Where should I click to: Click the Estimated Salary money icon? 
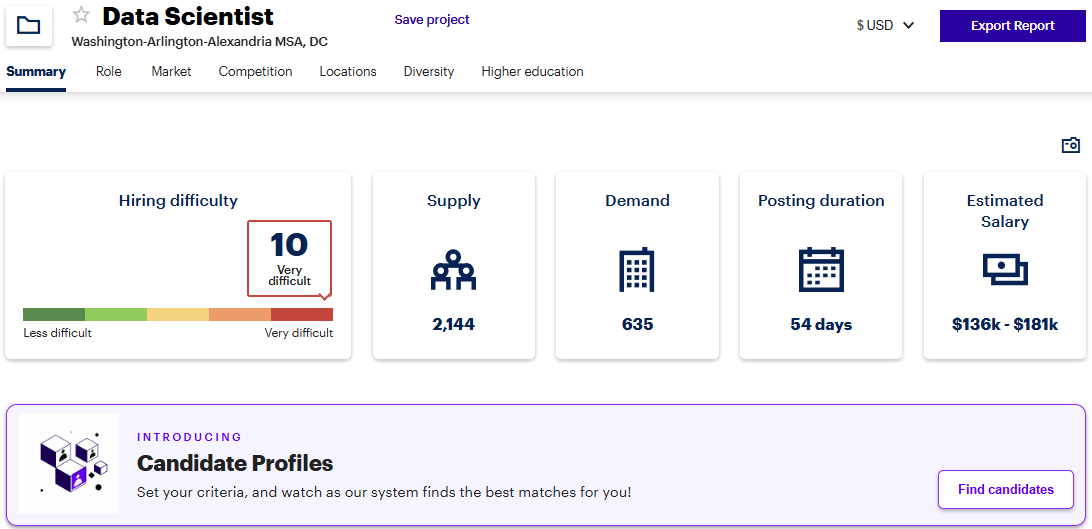[1004, 268]
